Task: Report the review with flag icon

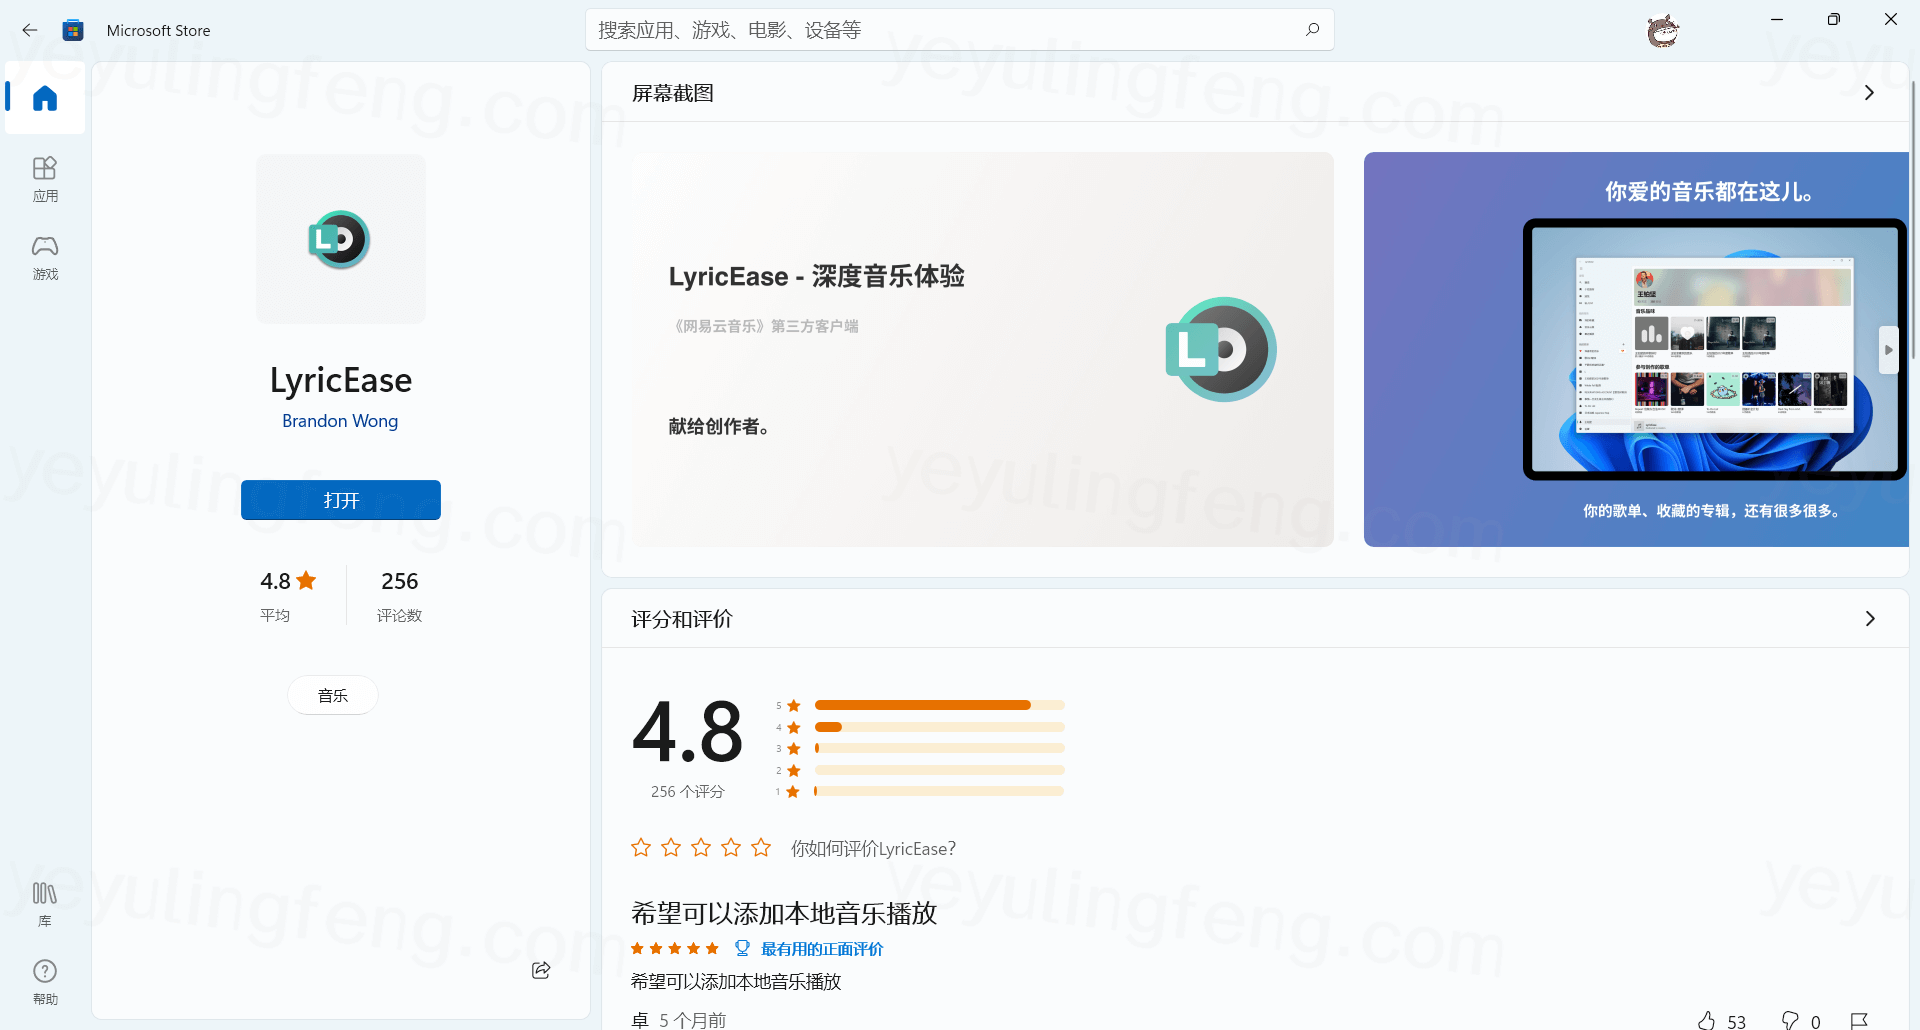Action: [1859, 1020]
